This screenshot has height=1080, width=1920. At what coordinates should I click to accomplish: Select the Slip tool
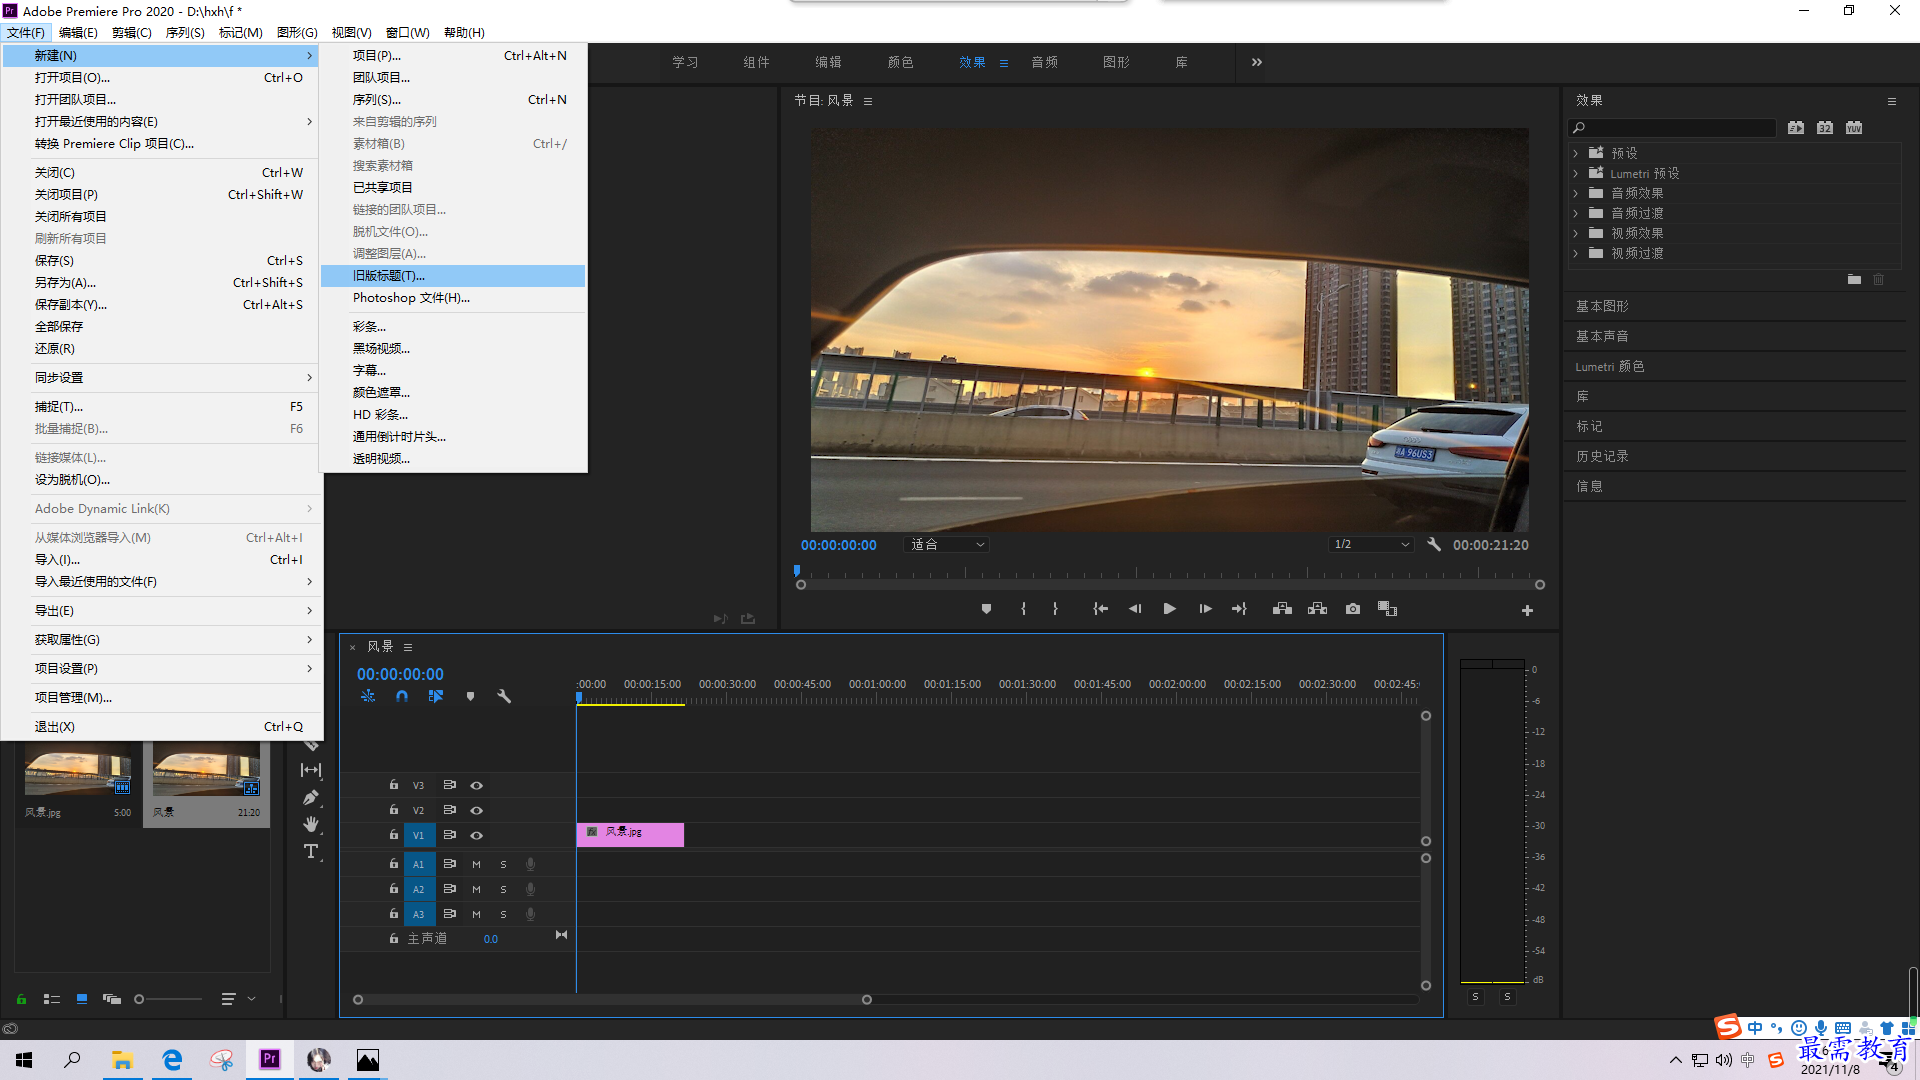(x=311, y=770)
